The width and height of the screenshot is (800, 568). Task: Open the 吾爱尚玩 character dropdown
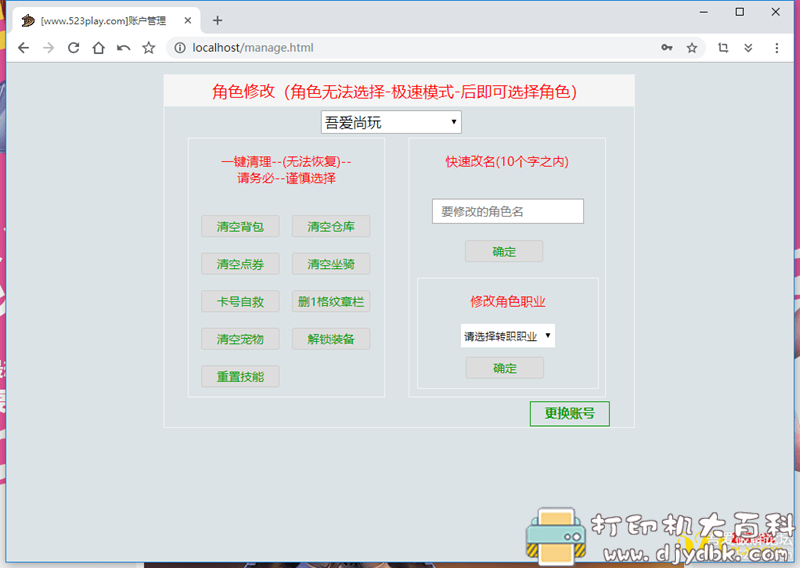coord(391,122)
